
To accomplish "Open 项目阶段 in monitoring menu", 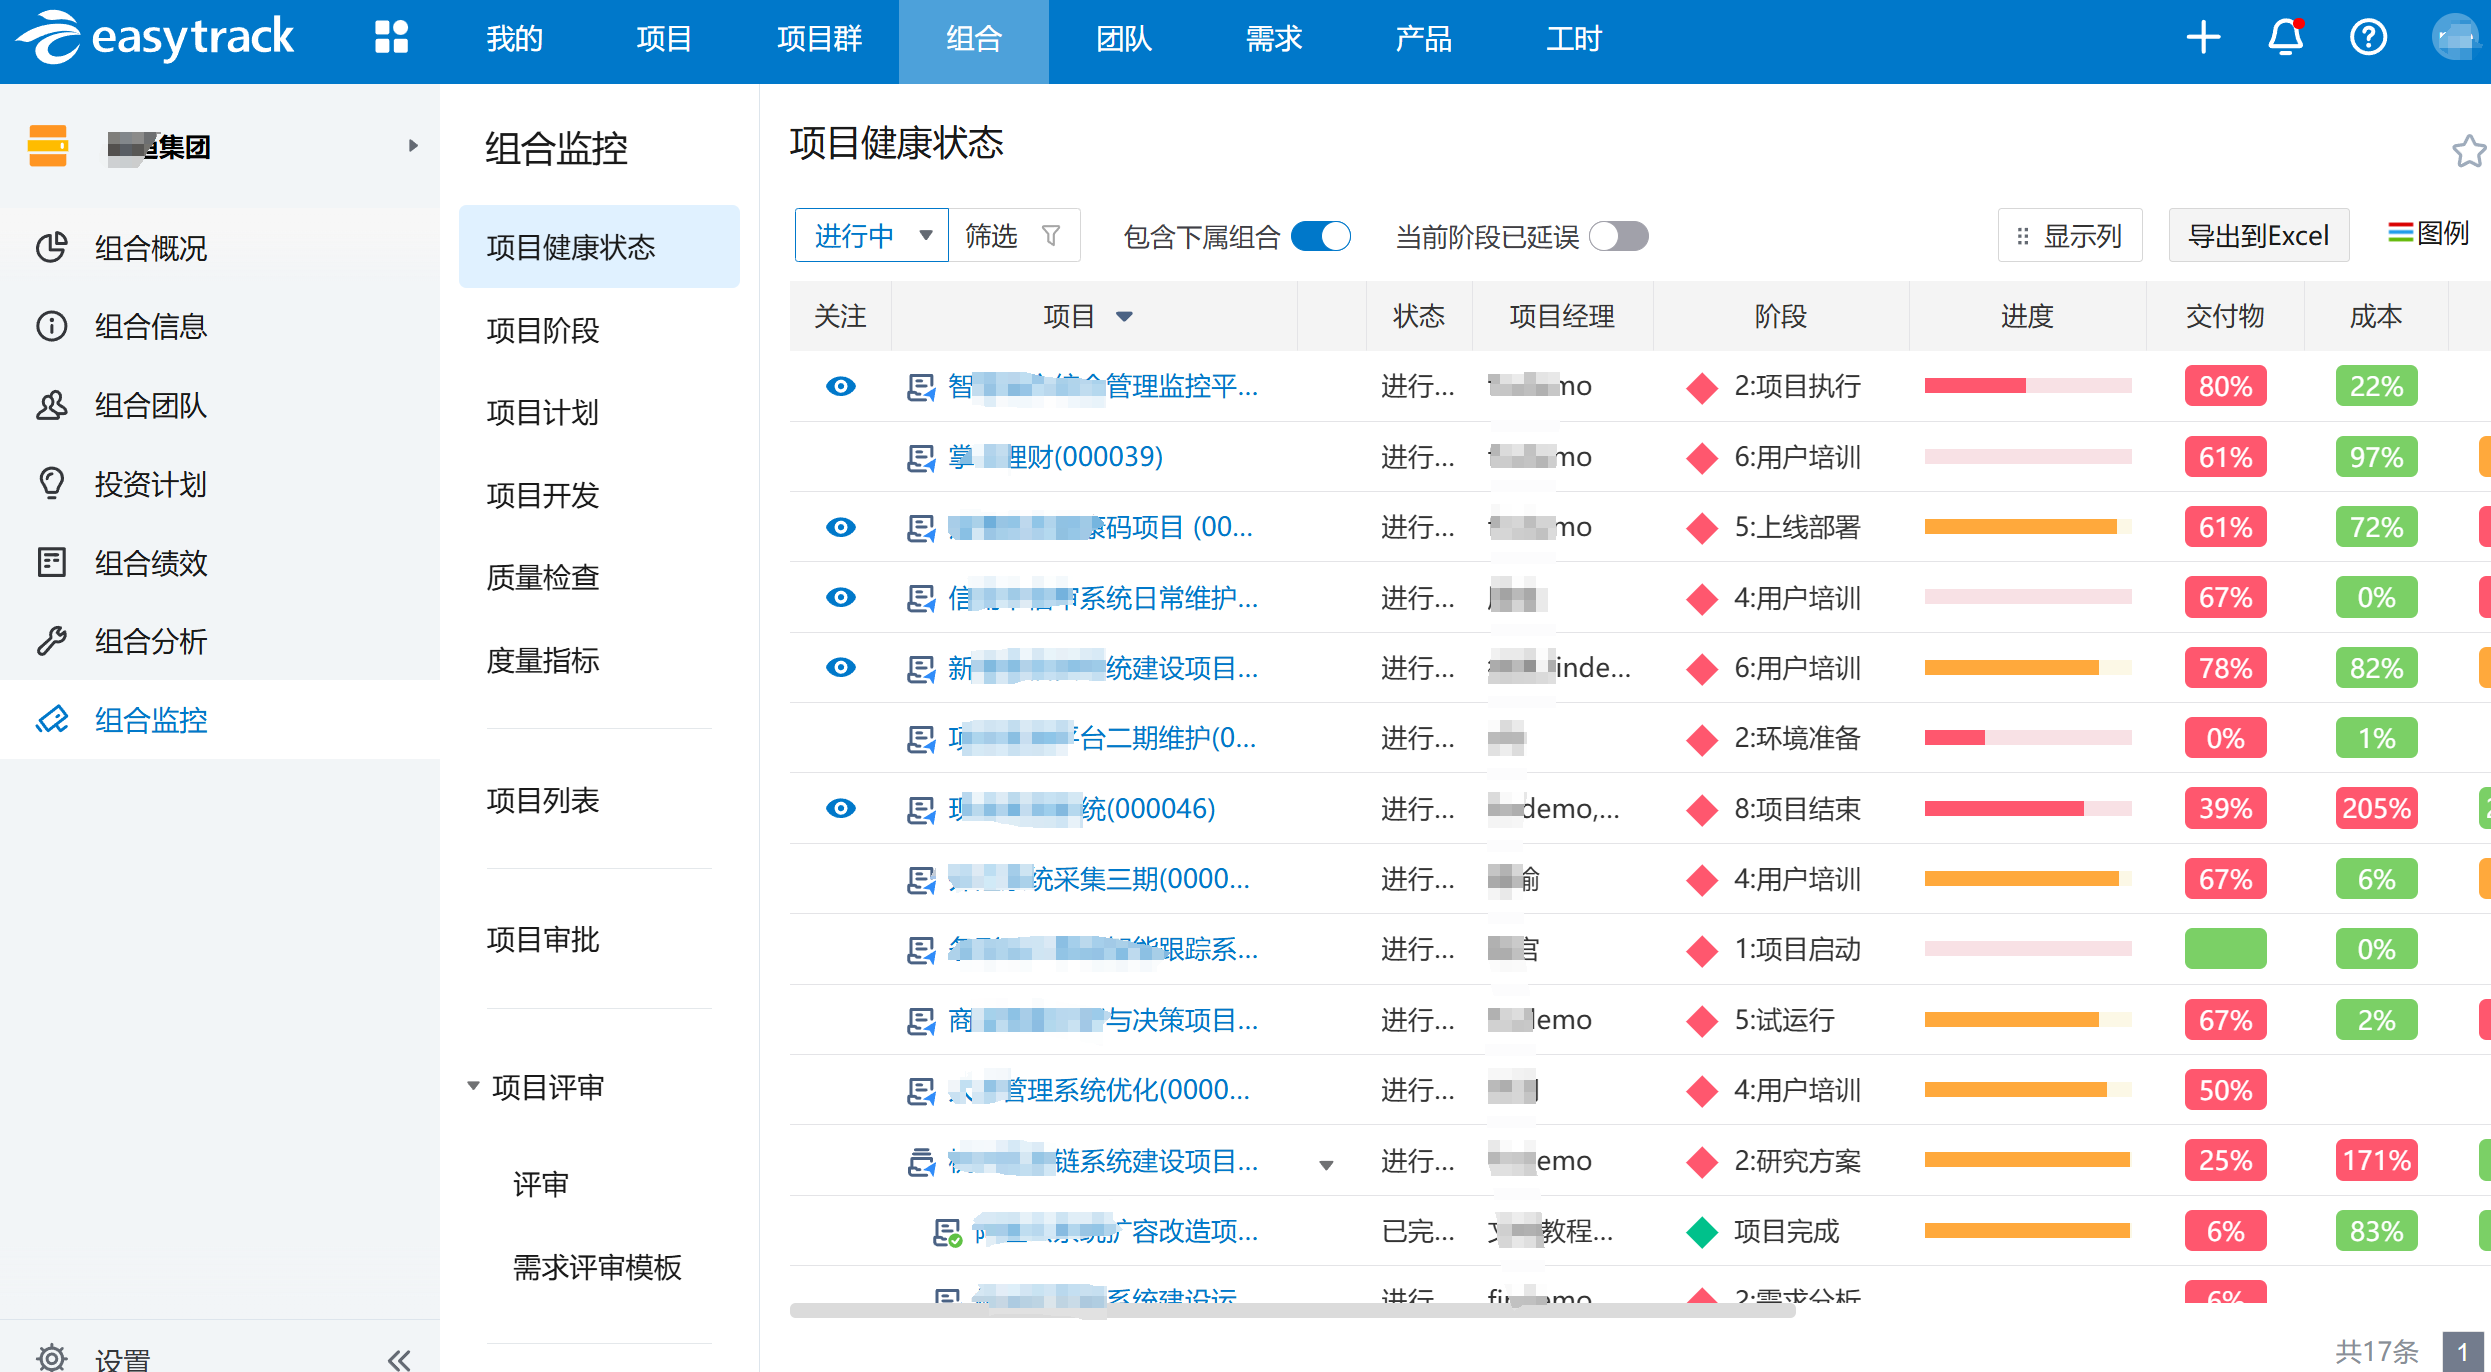I will click(543, 330).
